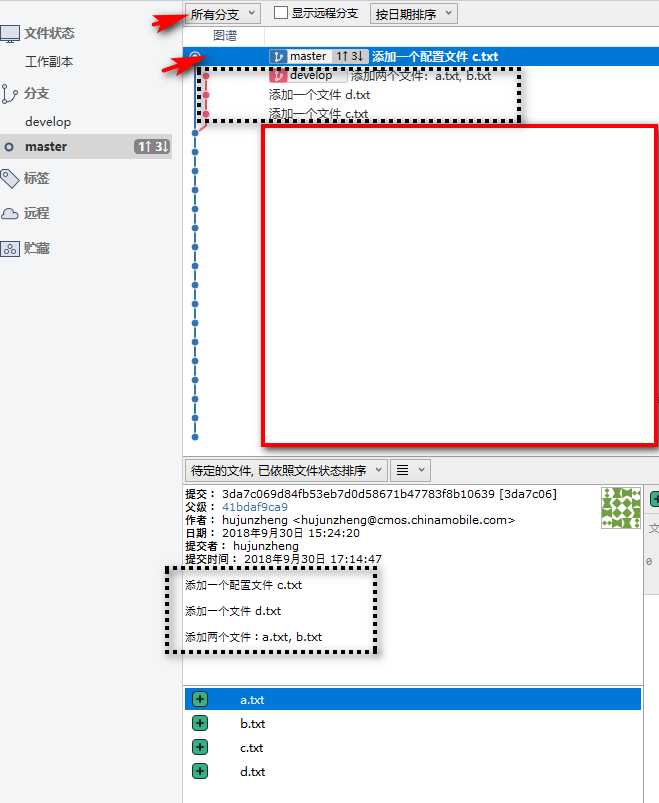The image size is (659, 803).
Task: Click the 远程 cloud icon
Action: coord(10,214)
